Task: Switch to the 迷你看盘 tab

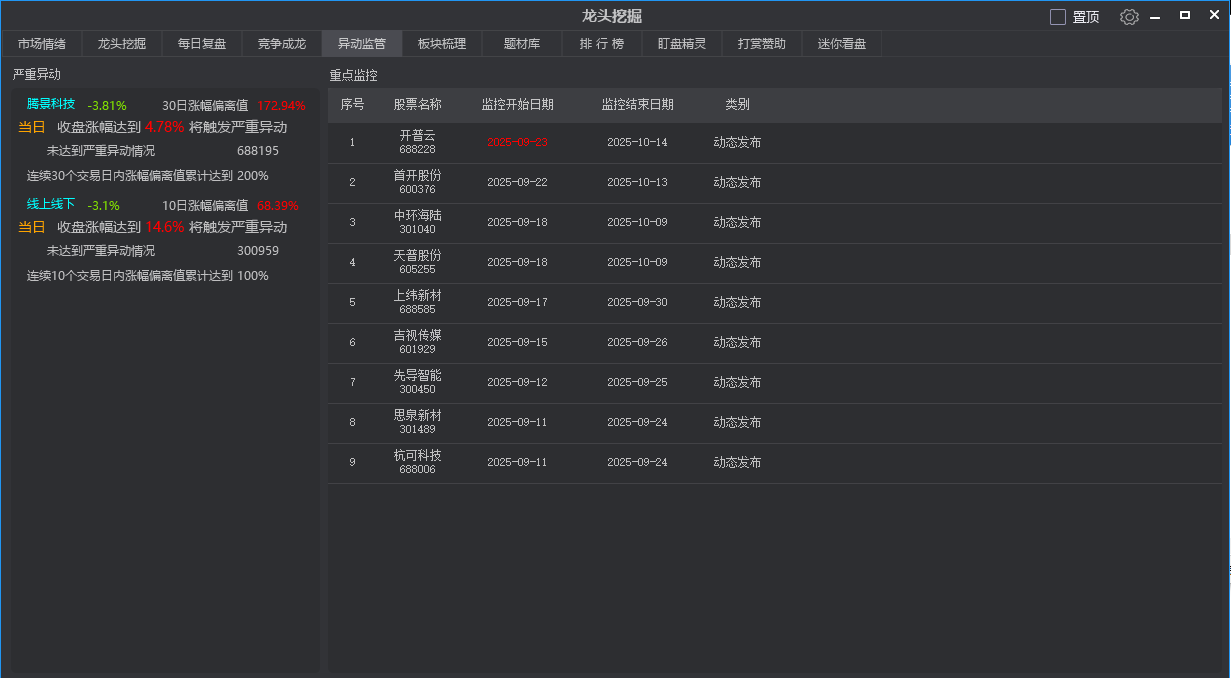Action: click(x=841, y=43)
